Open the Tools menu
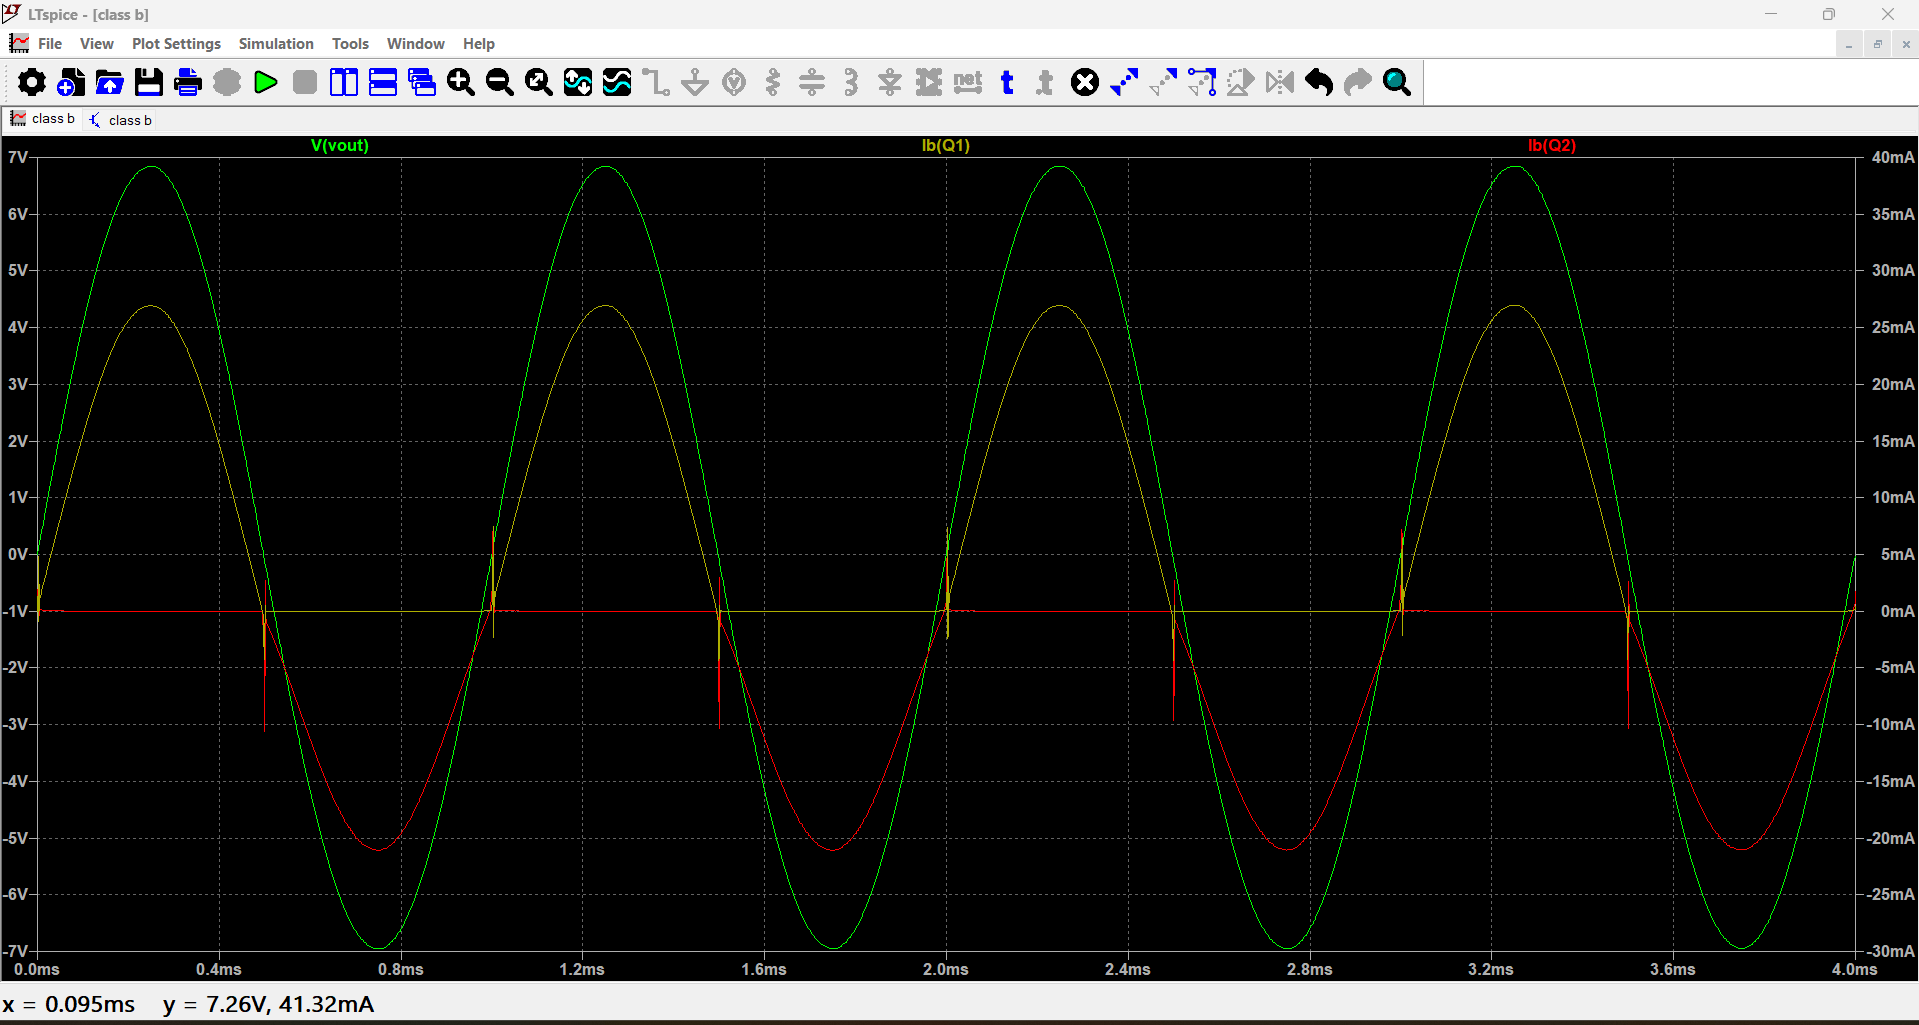The width and height of the screenshot is (1919, 1025). (350, 44)
